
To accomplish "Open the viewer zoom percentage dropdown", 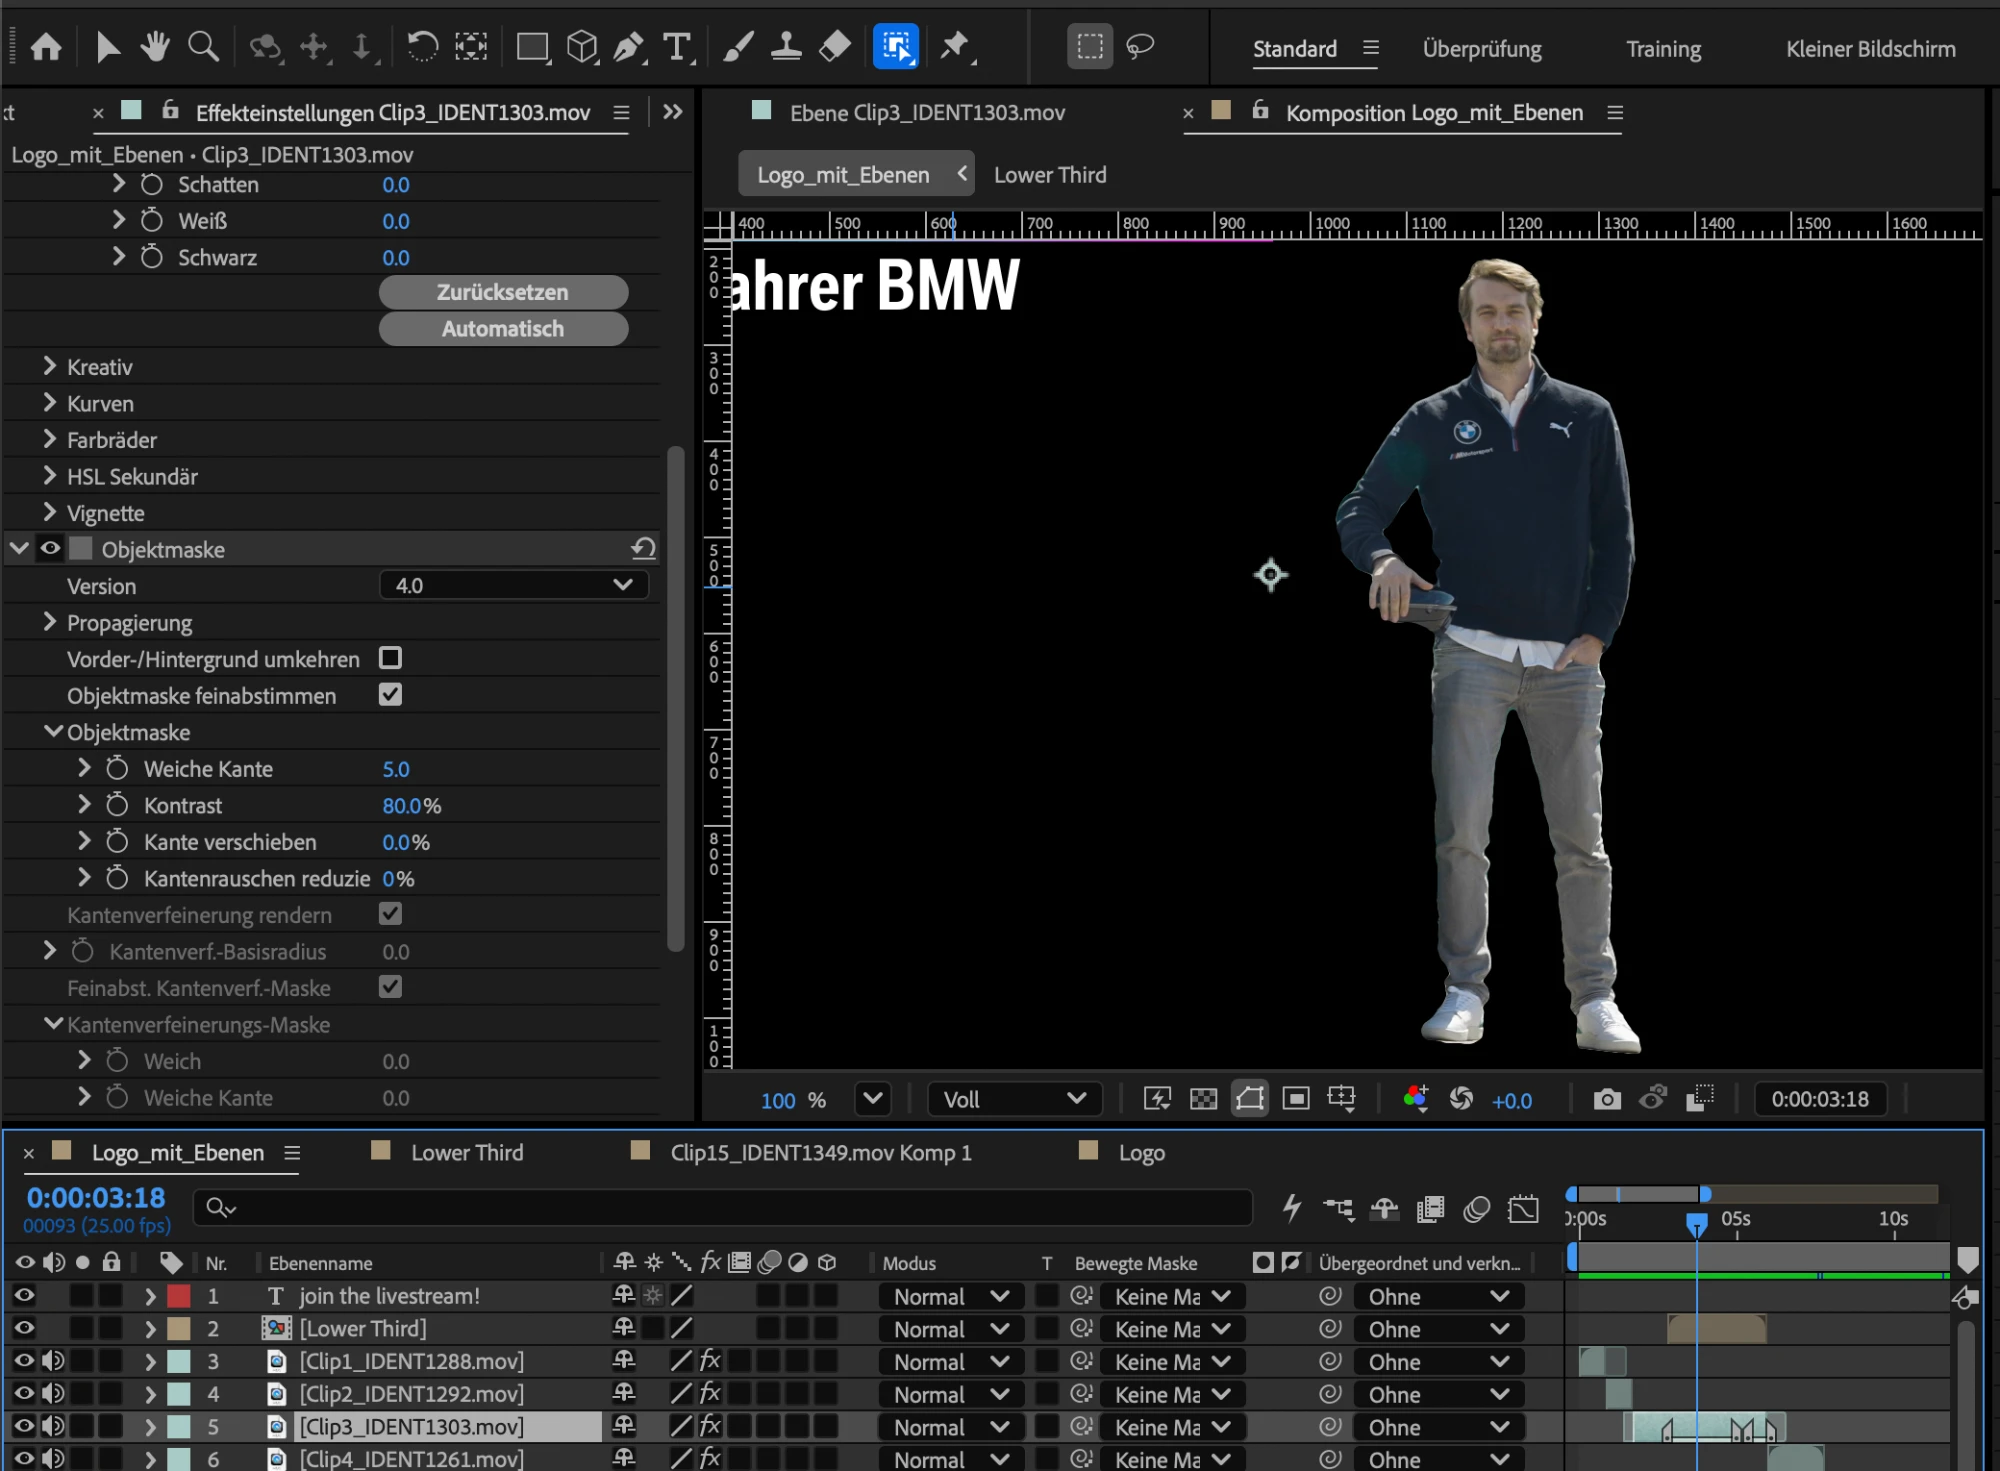I will pos(873,1100).
